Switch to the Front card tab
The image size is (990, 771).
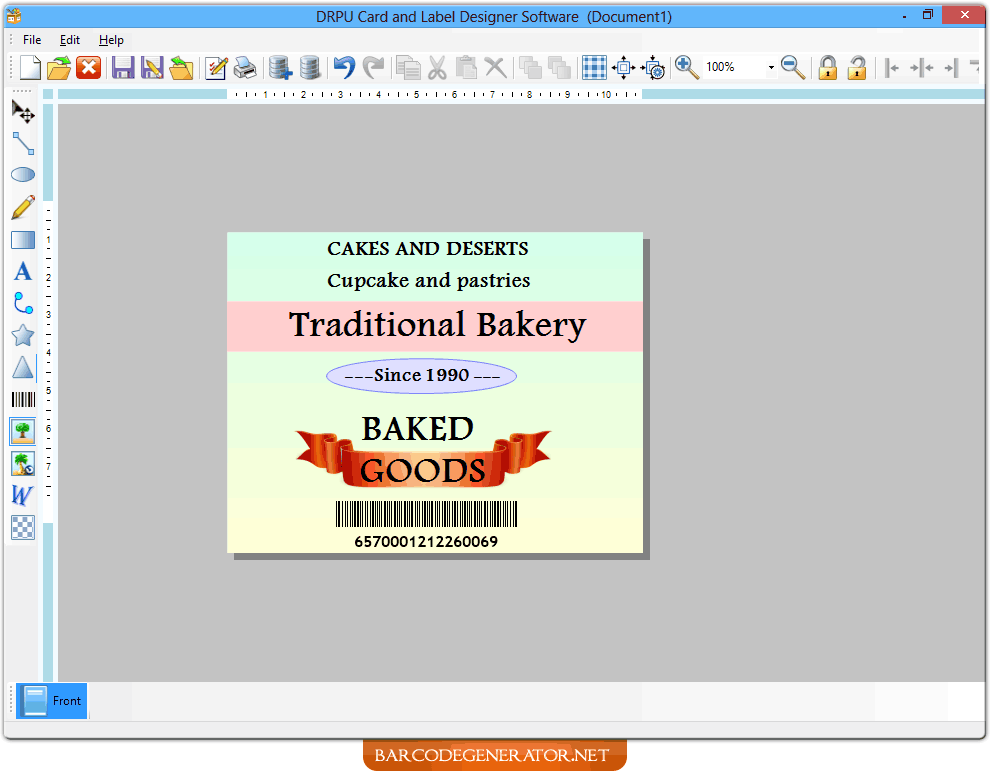tap(52, 701)
